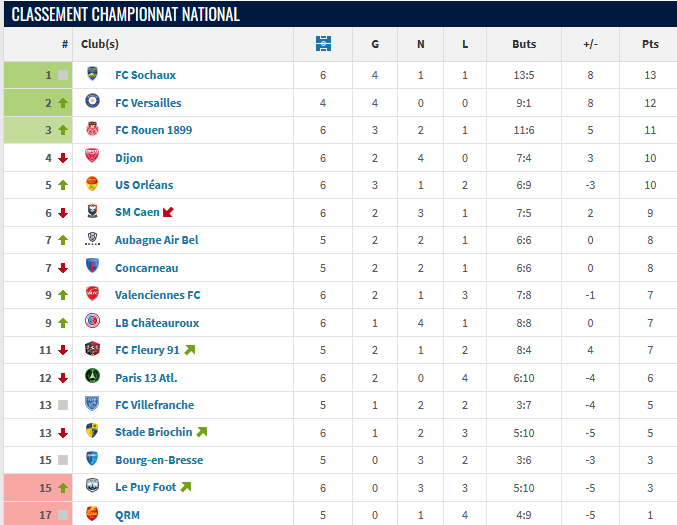
Task: Click the green arrow beside Le Puy Foot
Action: pyautogui.click(x=185, y=487)
